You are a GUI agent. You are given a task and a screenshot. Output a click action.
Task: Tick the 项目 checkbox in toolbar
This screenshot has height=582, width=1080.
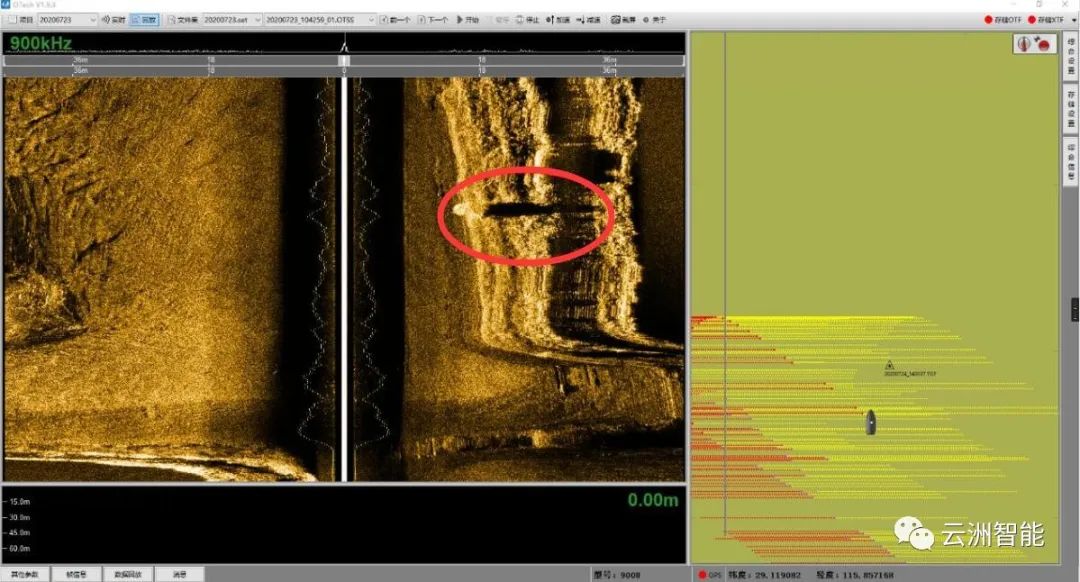(x=12, y=20)
